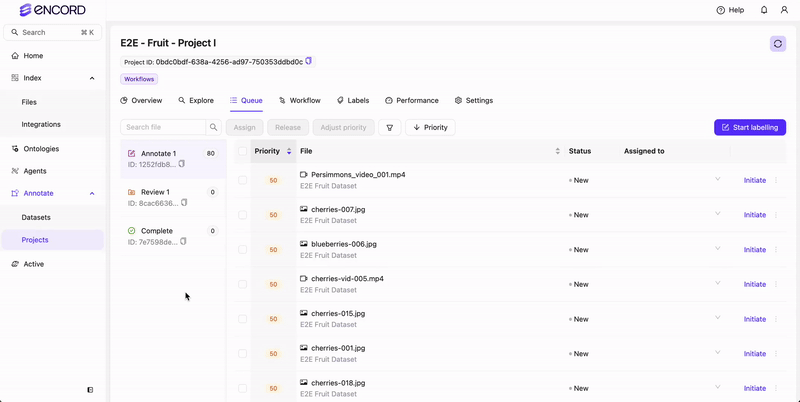This screenshot has height=402, width=800.
Task: Expand assignee dropdown for Persimmons_video_001.mp4
Action: (717, 179)
